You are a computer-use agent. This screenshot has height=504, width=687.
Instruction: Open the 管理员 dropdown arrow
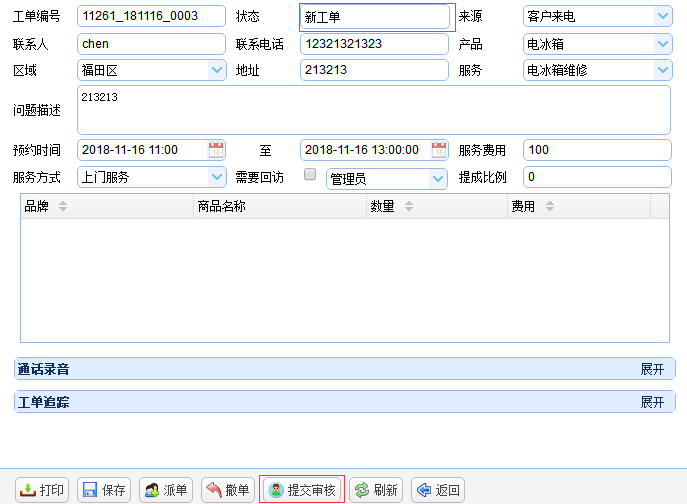pyautogui.click(x=437, y=179)
